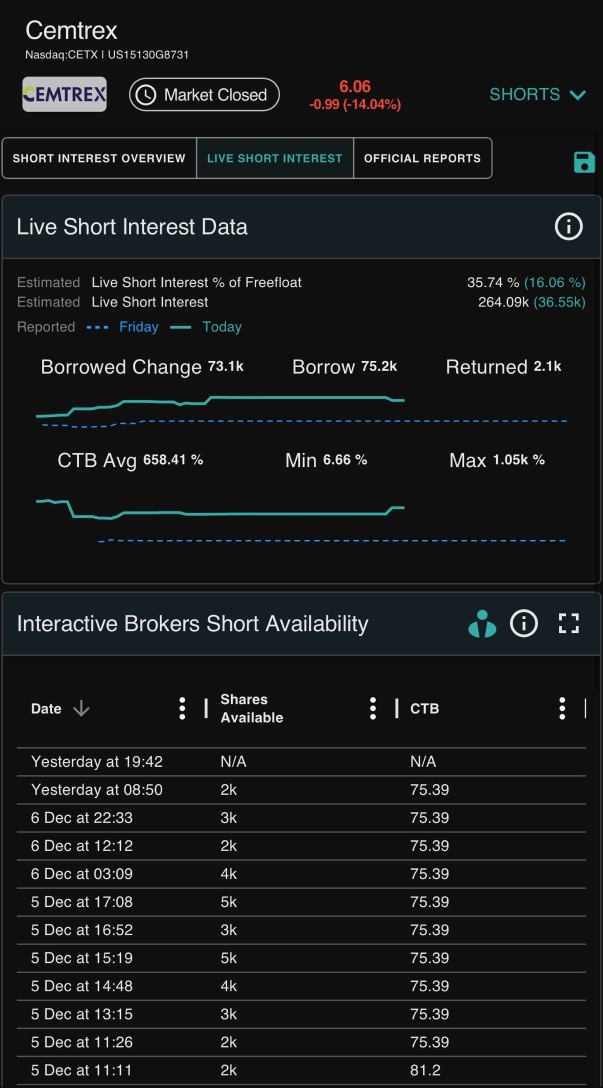
Task: Expand the SHORTS dropdown
Action: [x=538, y=94]
